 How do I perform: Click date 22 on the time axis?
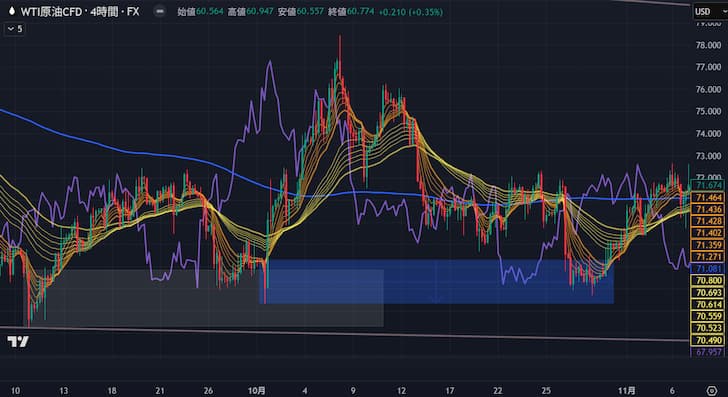coord(498,390)
